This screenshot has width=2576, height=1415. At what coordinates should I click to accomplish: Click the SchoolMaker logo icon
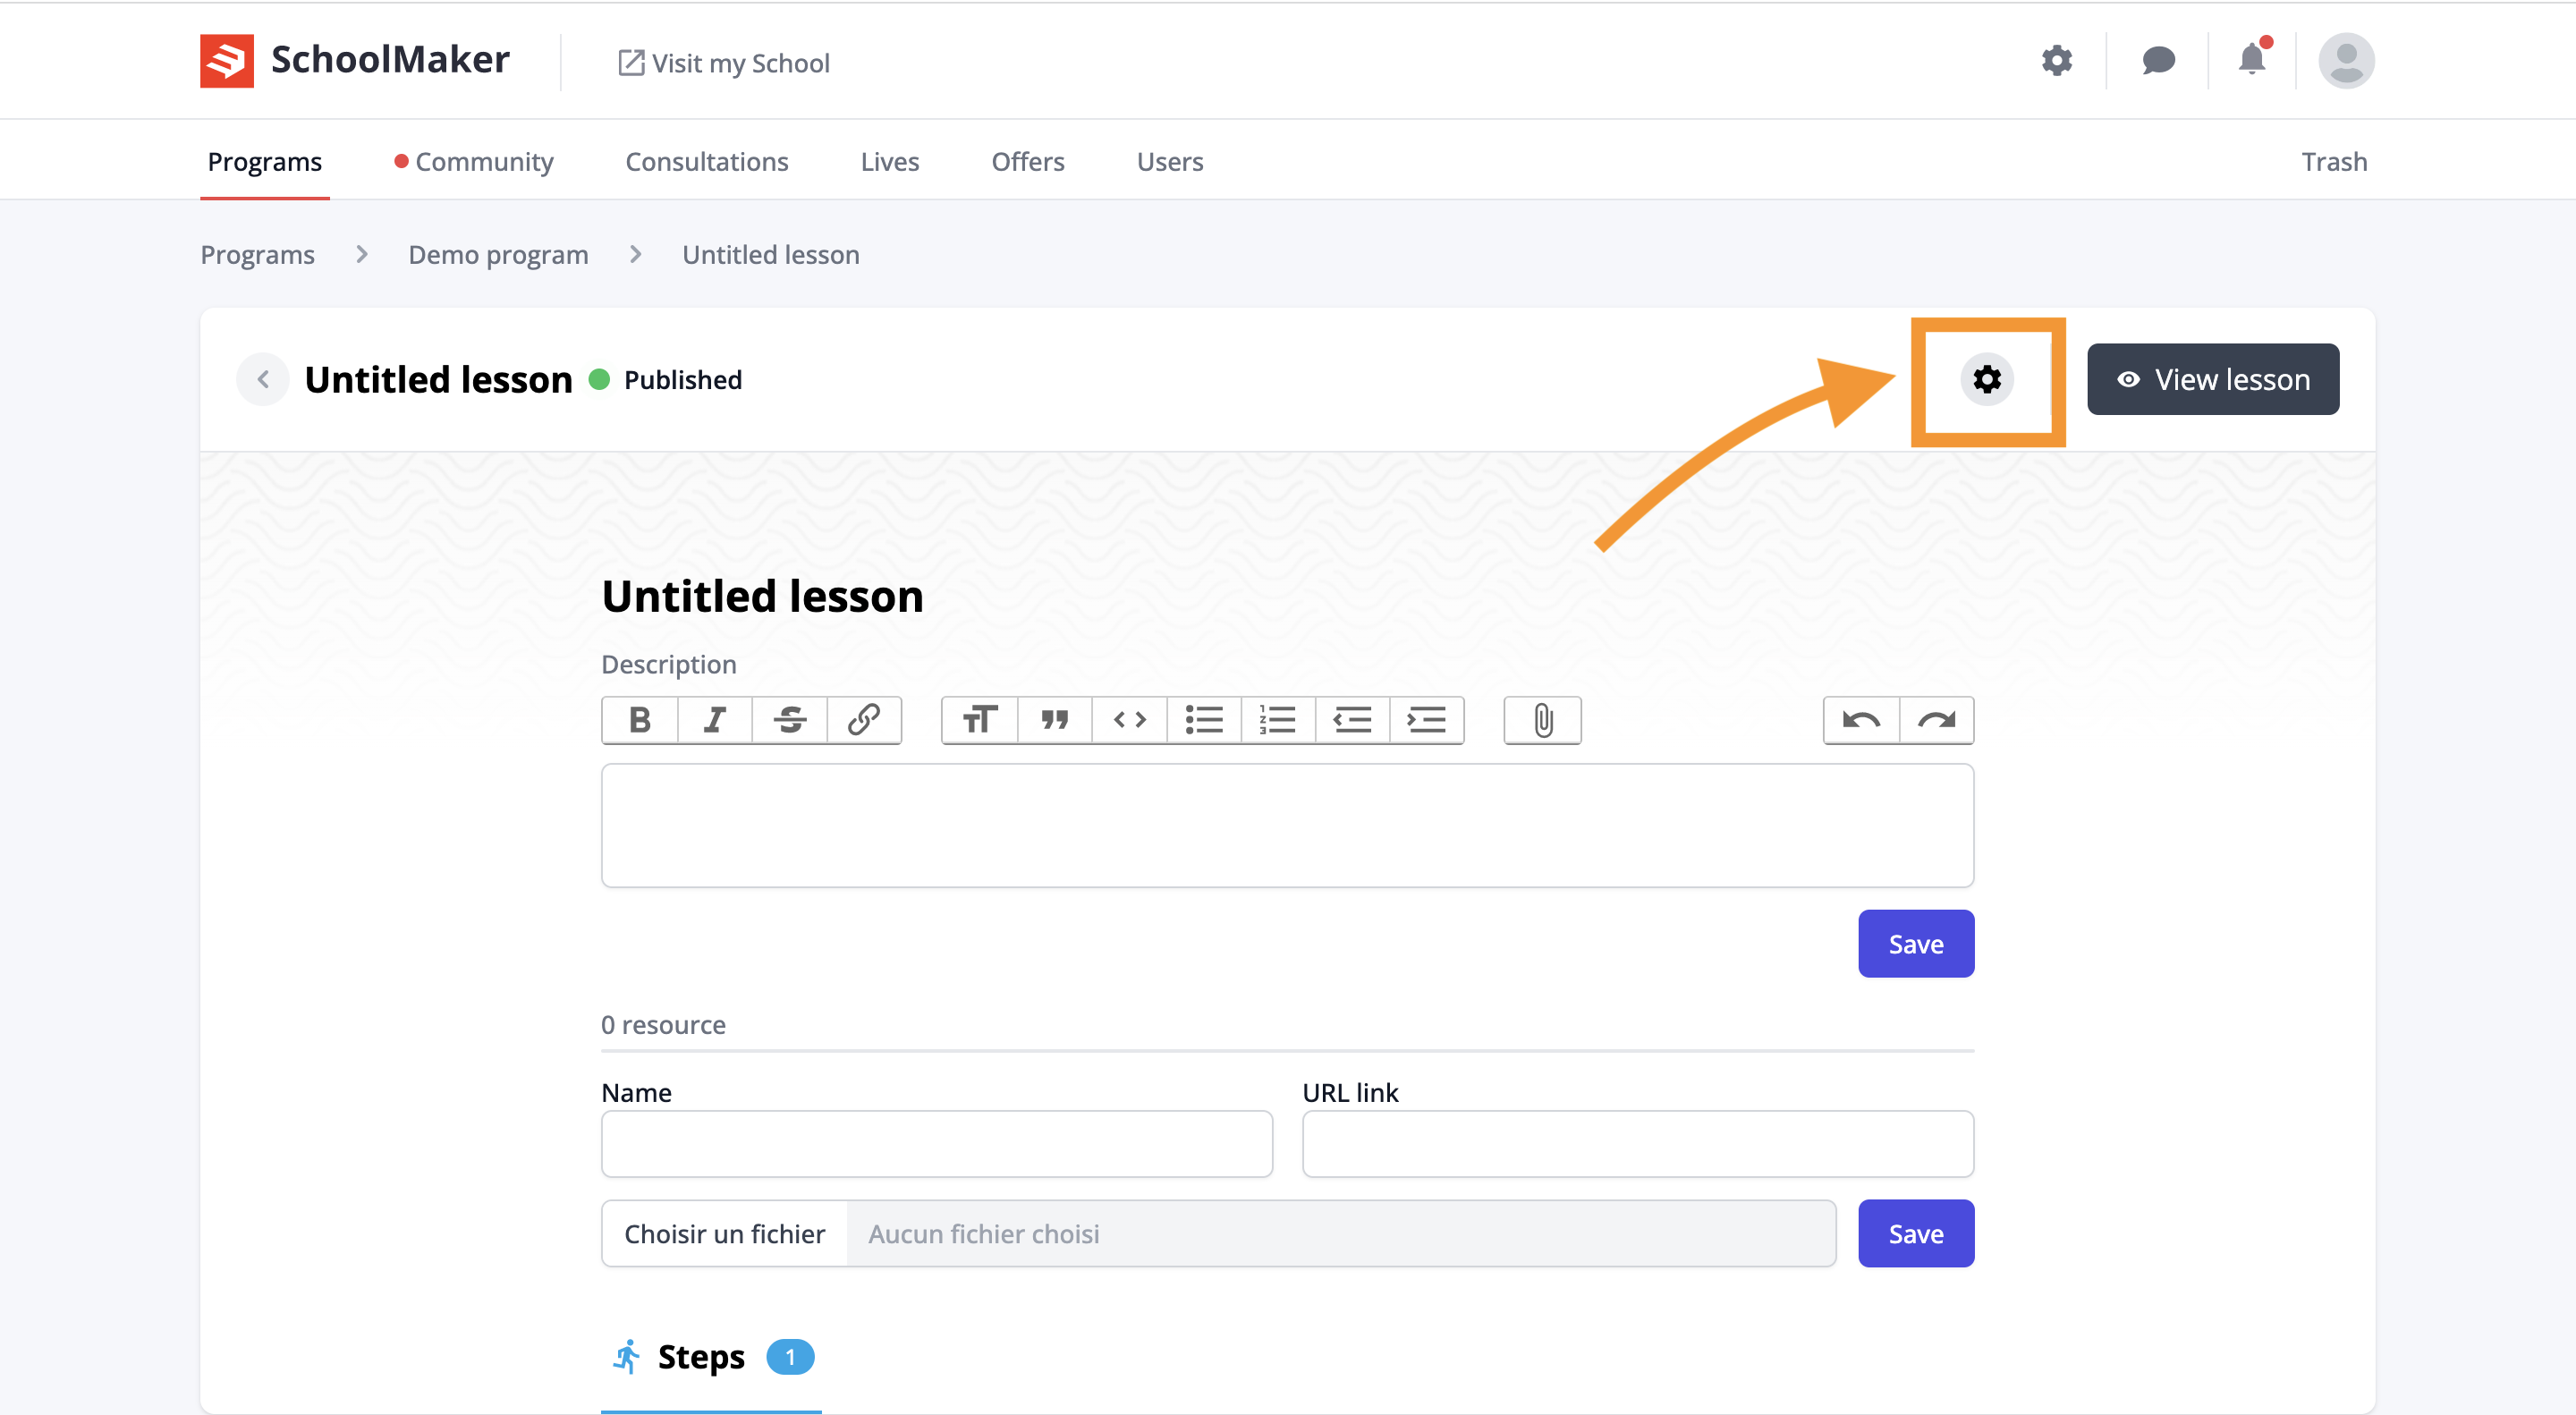click(x=226, y=61)
